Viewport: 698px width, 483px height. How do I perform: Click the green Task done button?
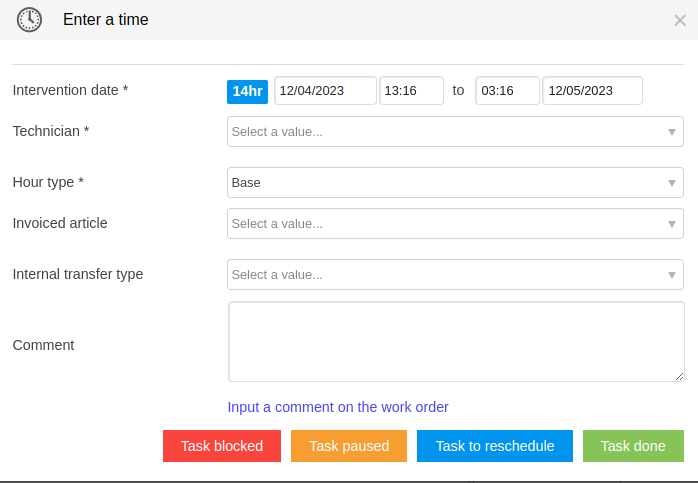633,446
